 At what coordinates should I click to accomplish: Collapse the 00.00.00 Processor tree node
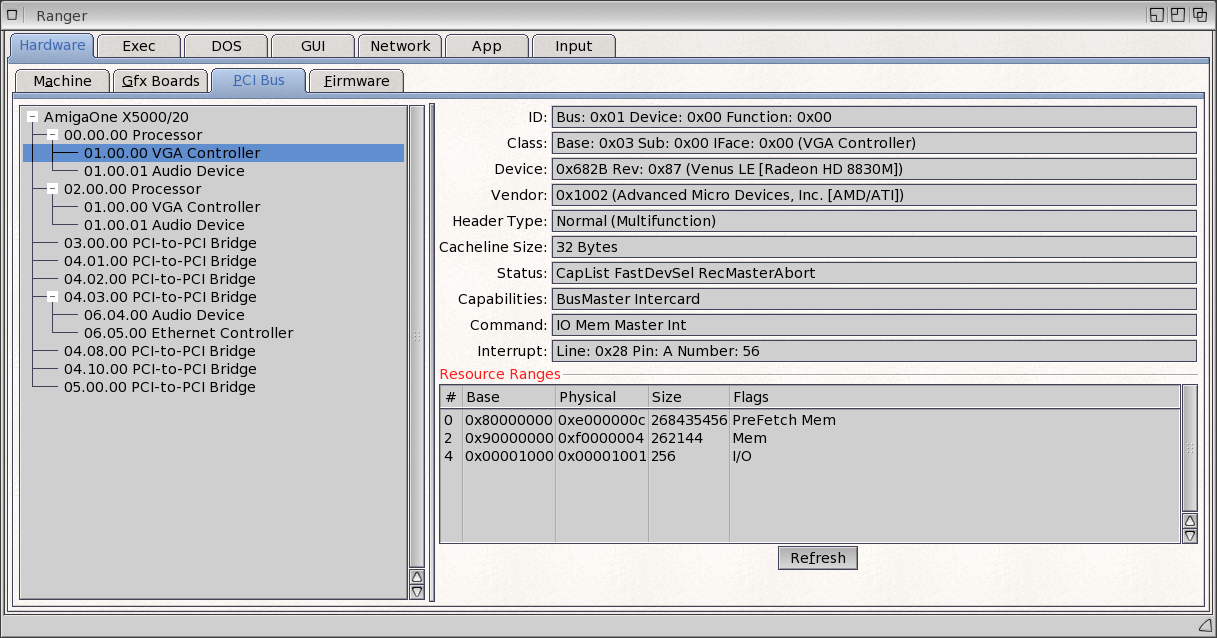52,135
